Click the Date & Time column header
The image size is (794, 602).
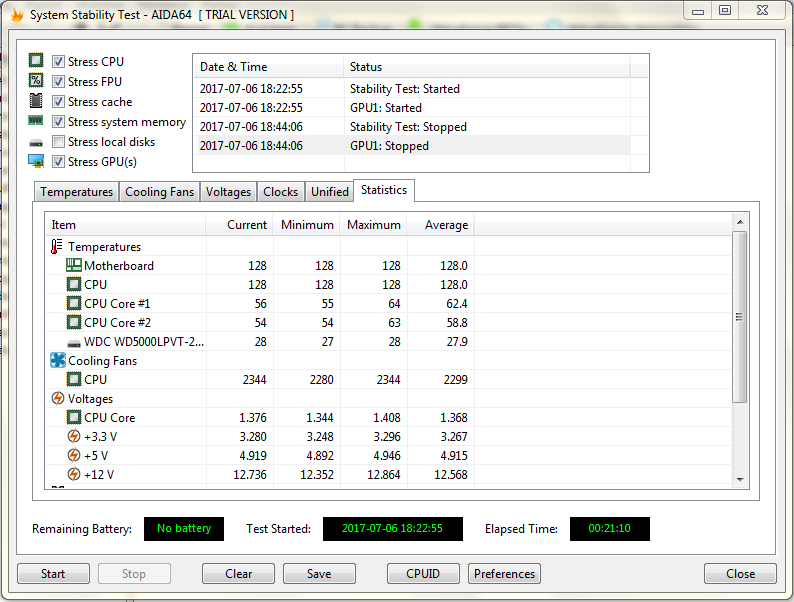click(x=268, y=67)
